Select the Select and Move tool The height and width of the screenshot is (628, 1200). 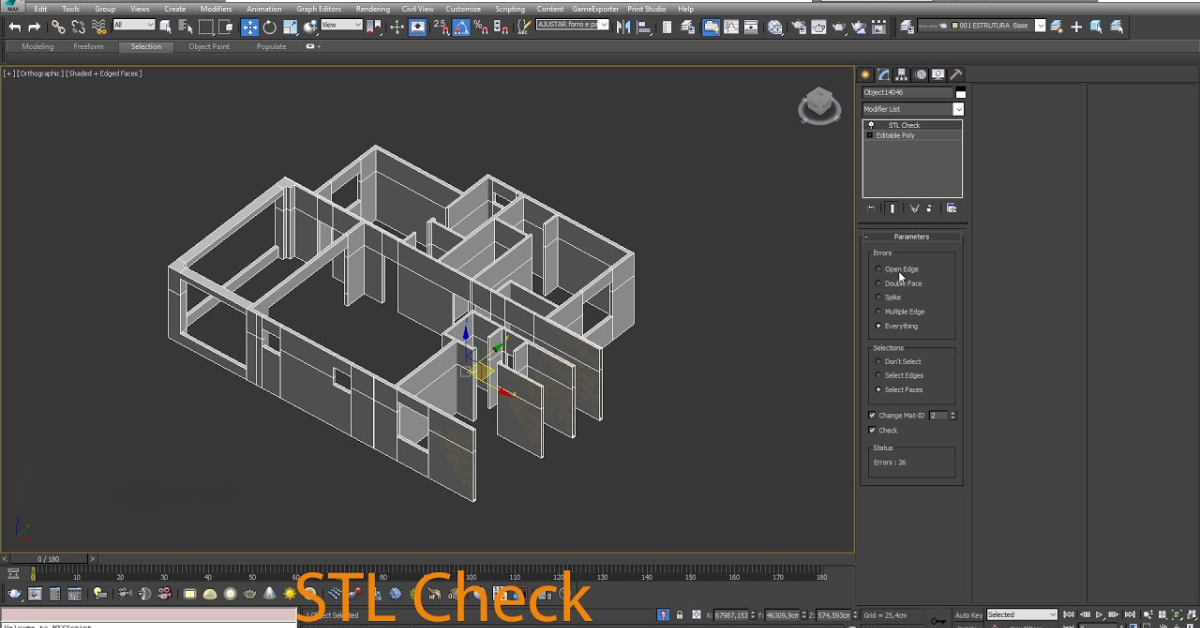(250, 26)
